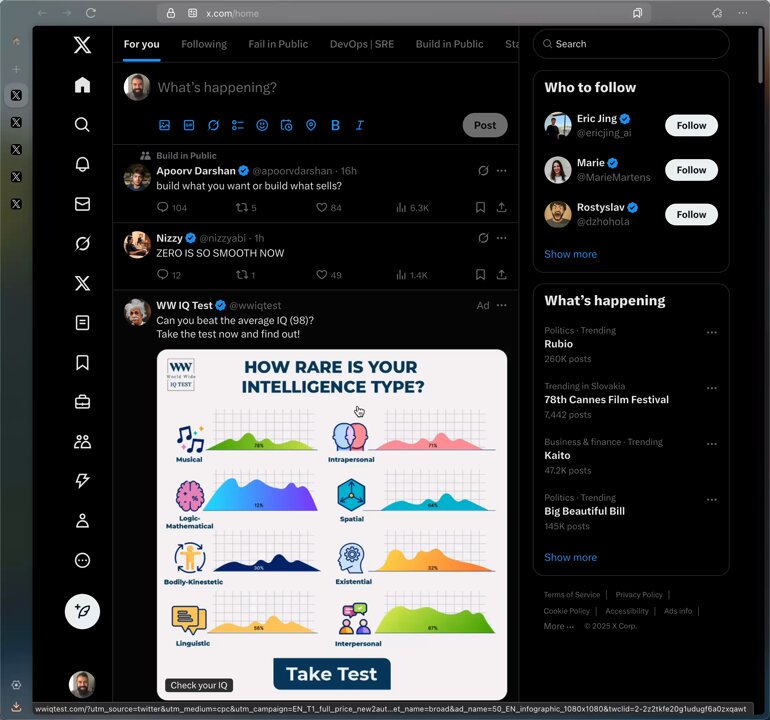Reply to Nizzy's post
This screenshot has width=770, height=720.
coord(163,275)
